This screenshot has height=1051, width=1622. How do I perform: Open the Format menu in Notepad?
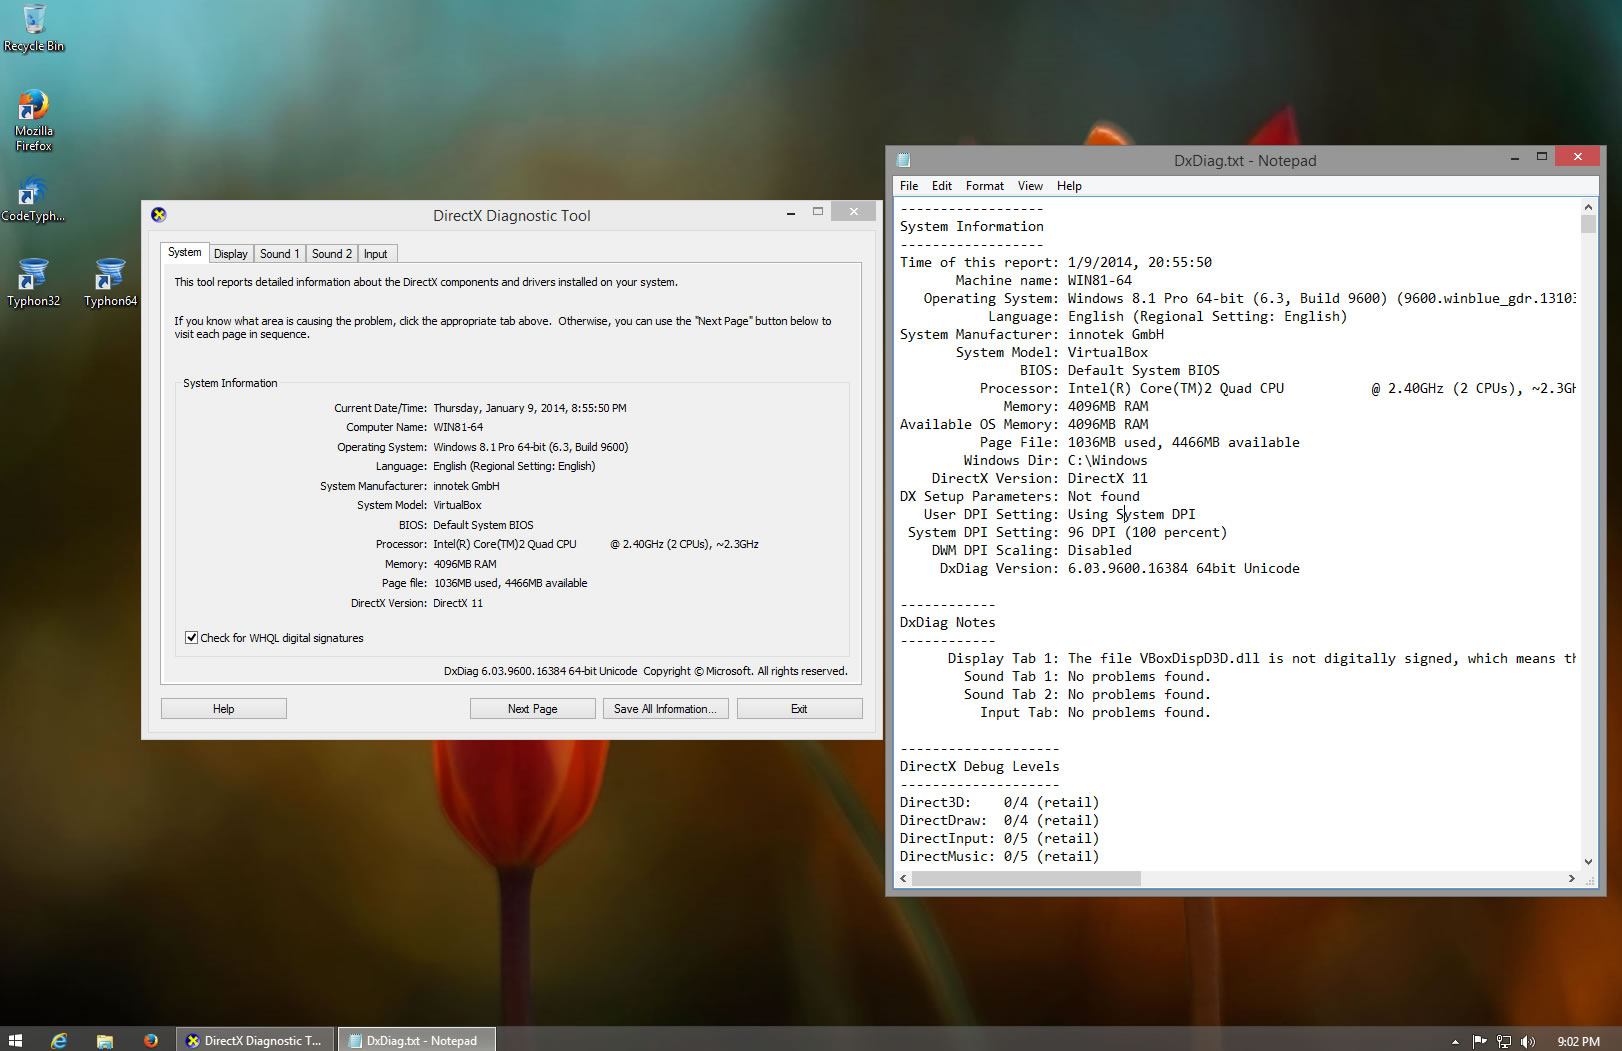pos(984,186)
